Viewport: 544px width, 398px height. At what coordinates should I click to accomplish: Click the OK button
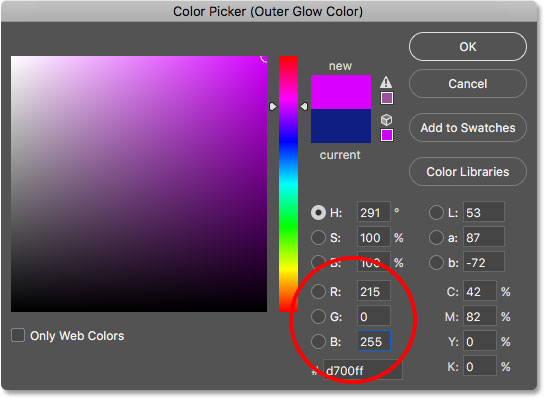point(468,47)
